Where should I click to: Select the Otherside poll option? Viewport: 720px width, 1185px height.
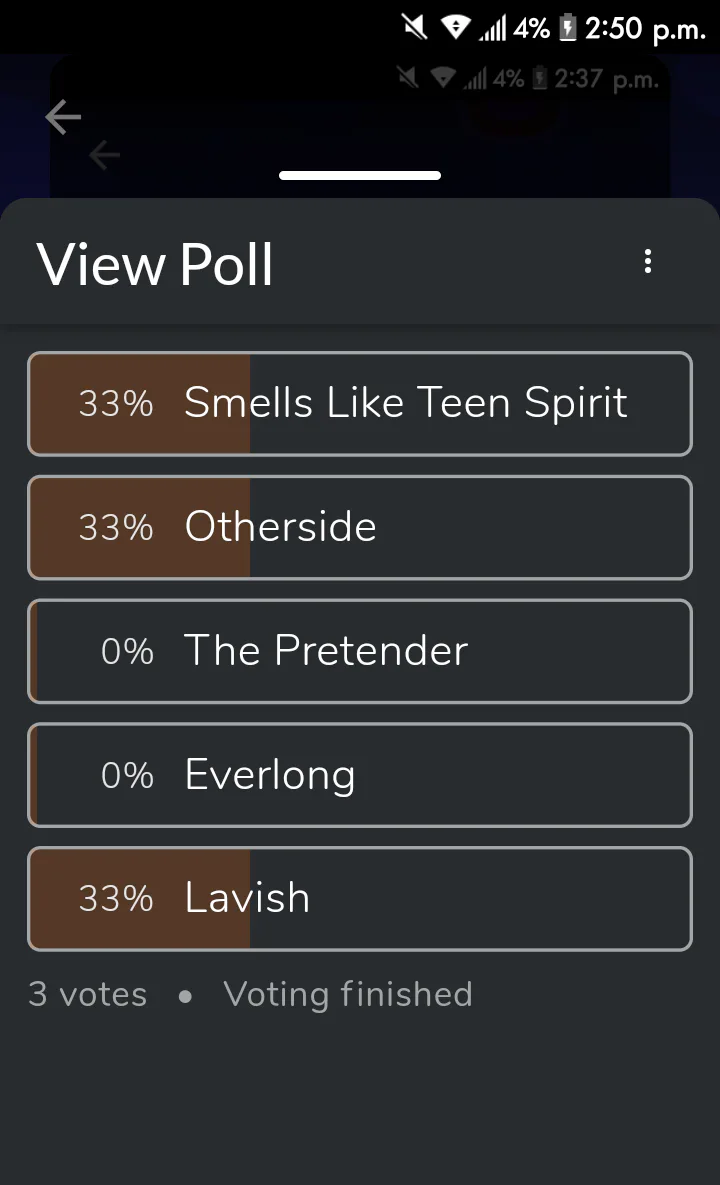pyautogui.click(x=360, y=528)
